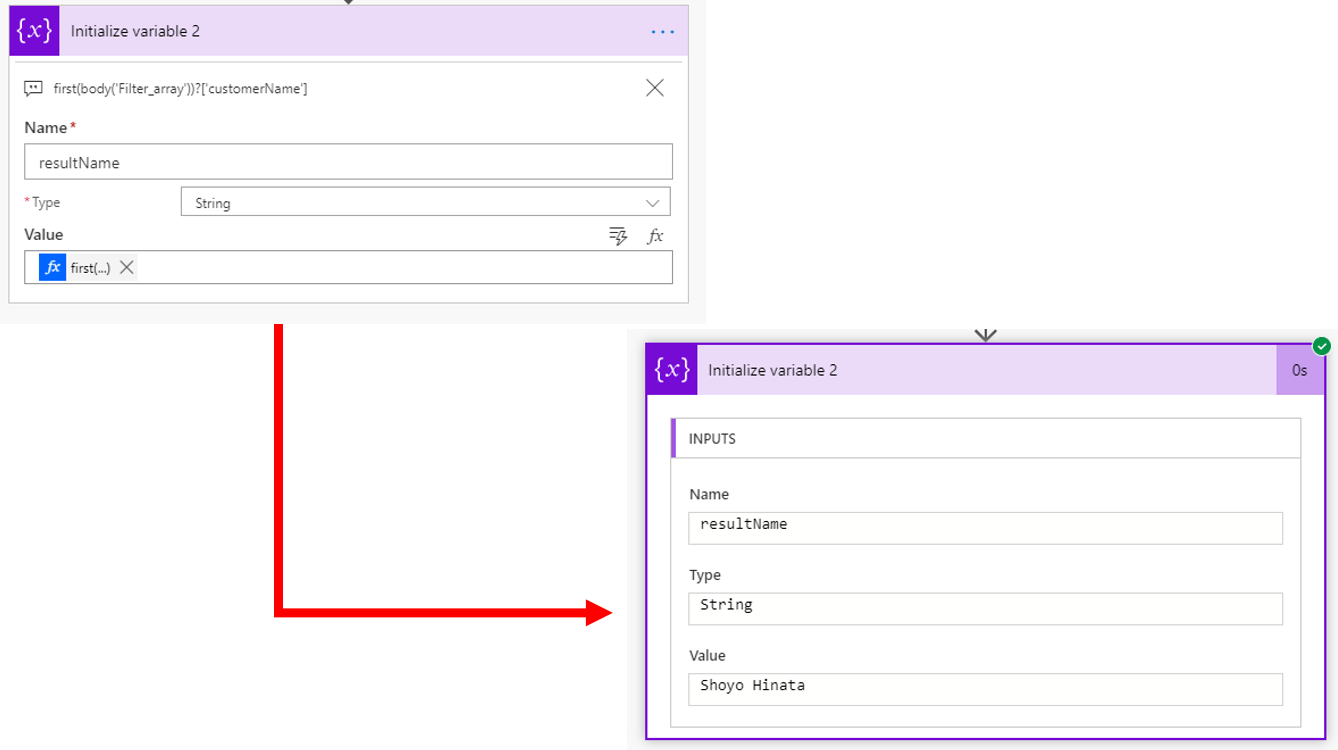Click the INPUTS section header
Viewport: 1338px width, 750px height.
pyautogui.click(x=985, y=438)
